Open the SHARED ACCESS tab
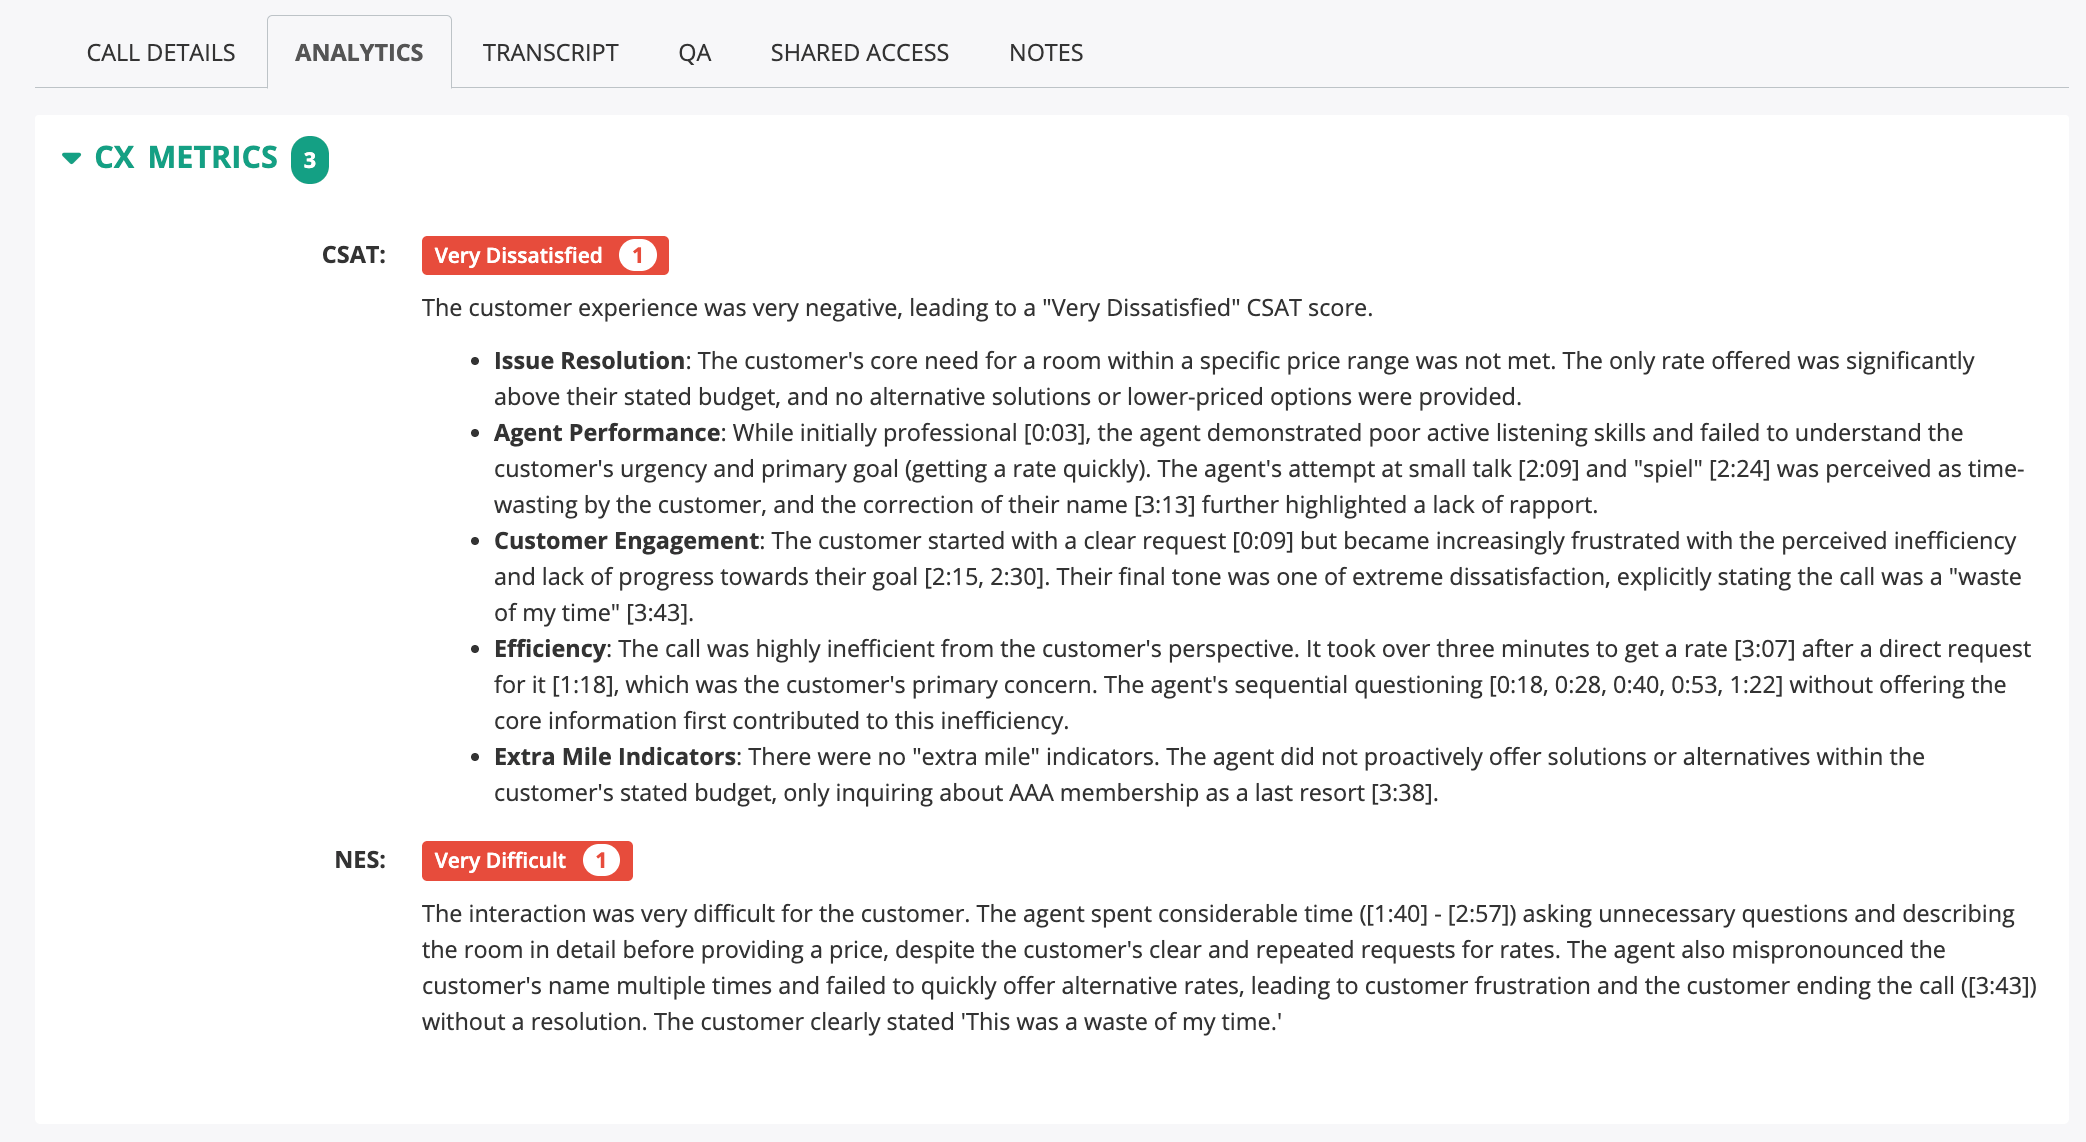Screen dimensions: 2086x1142 point(859,53)
